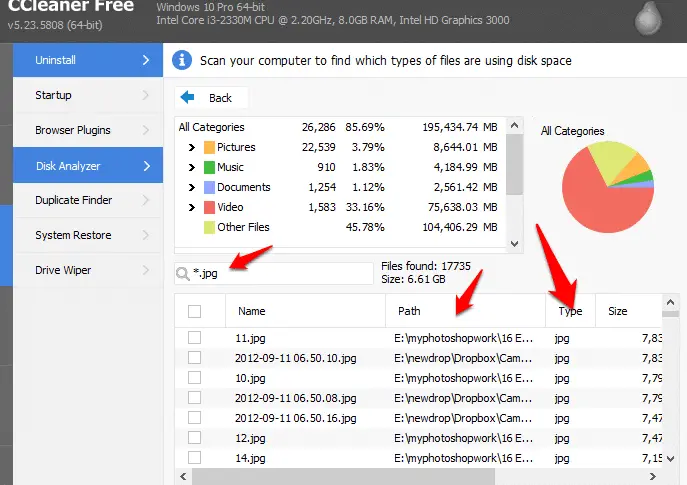
Task: Check the box for 2012-09-11 06.50.16.jpg
Action: (x=195, y=418)
